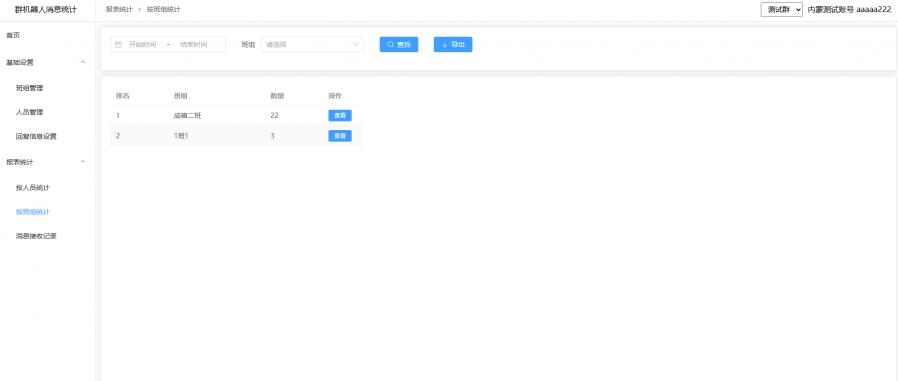
Task: Click the 结束时间 end date field
Action: point(194,45)
